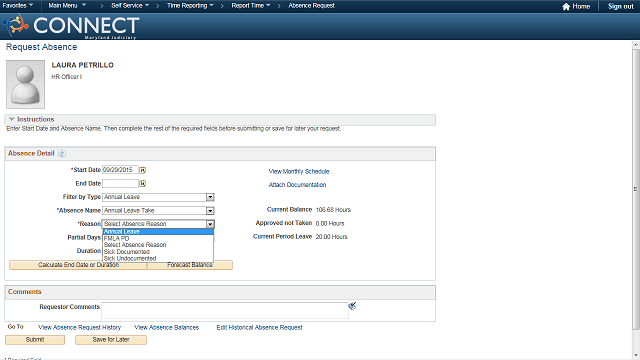The width and height of the screenshot is (640, 360).
Task: Select Sick Undocumented reason option
Action: pyautogui.click(x=158, y=258)
